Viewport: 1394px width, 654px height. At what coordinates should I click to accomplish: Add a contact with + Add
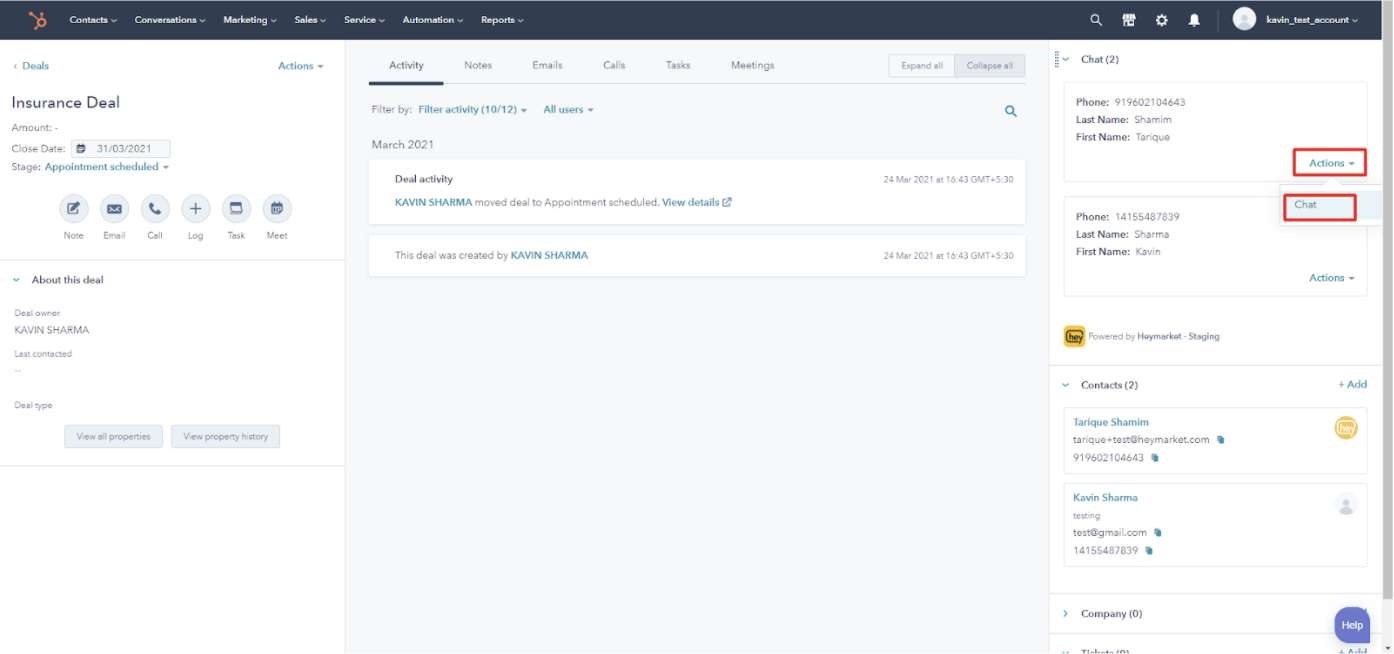(1352, 384)
